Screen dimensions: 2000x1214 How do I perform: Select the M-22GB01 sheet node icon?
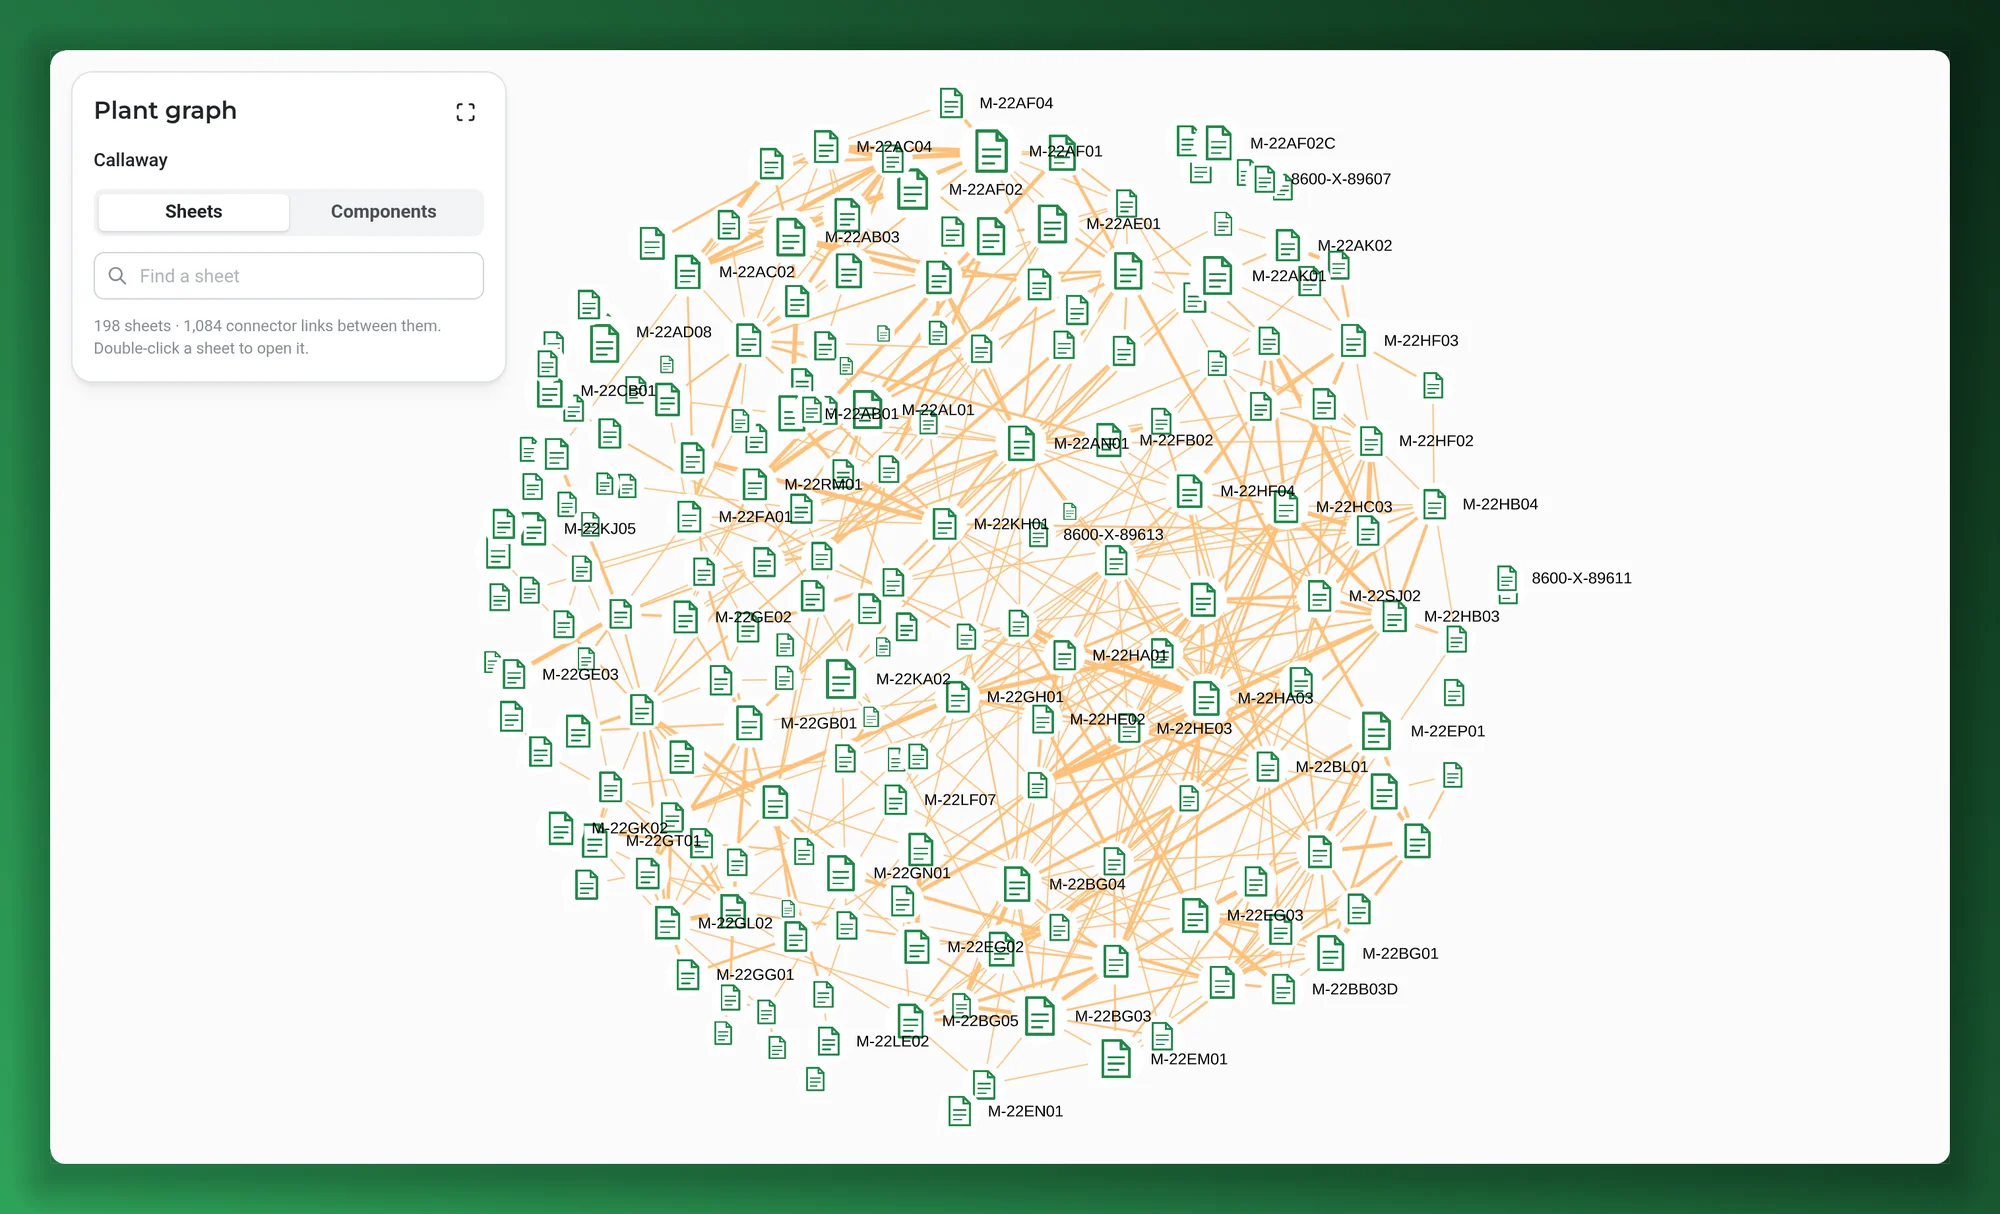point(749,723)
